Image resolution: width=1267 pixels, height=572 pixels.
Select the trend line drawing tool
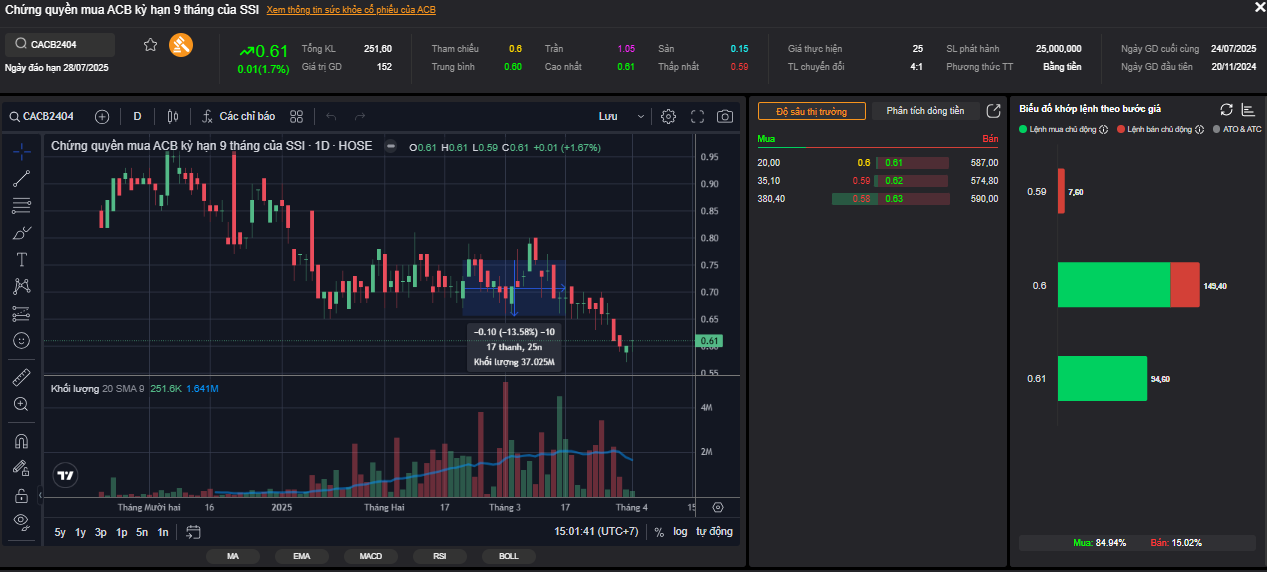click(x=22, y=179)
